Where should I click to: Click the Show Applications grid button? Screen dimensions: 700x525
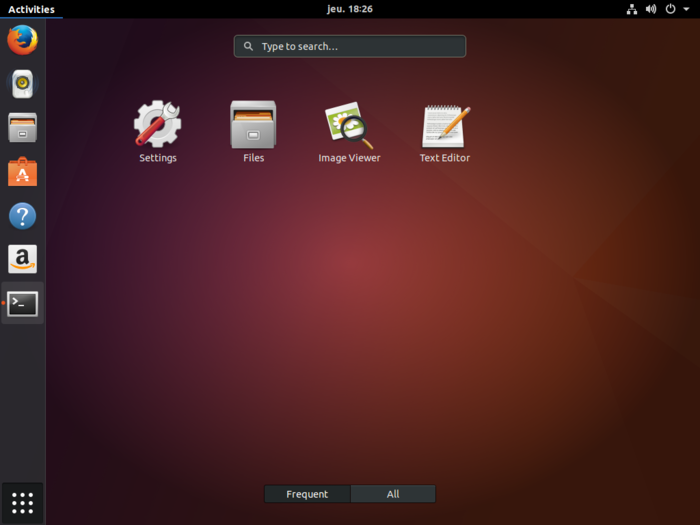tap(22, 503)
